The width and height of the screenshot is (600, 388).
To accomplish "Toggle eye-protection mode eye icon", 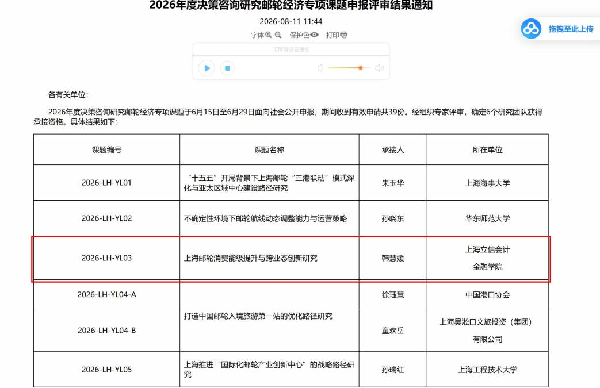I will (x=314, y=35).
